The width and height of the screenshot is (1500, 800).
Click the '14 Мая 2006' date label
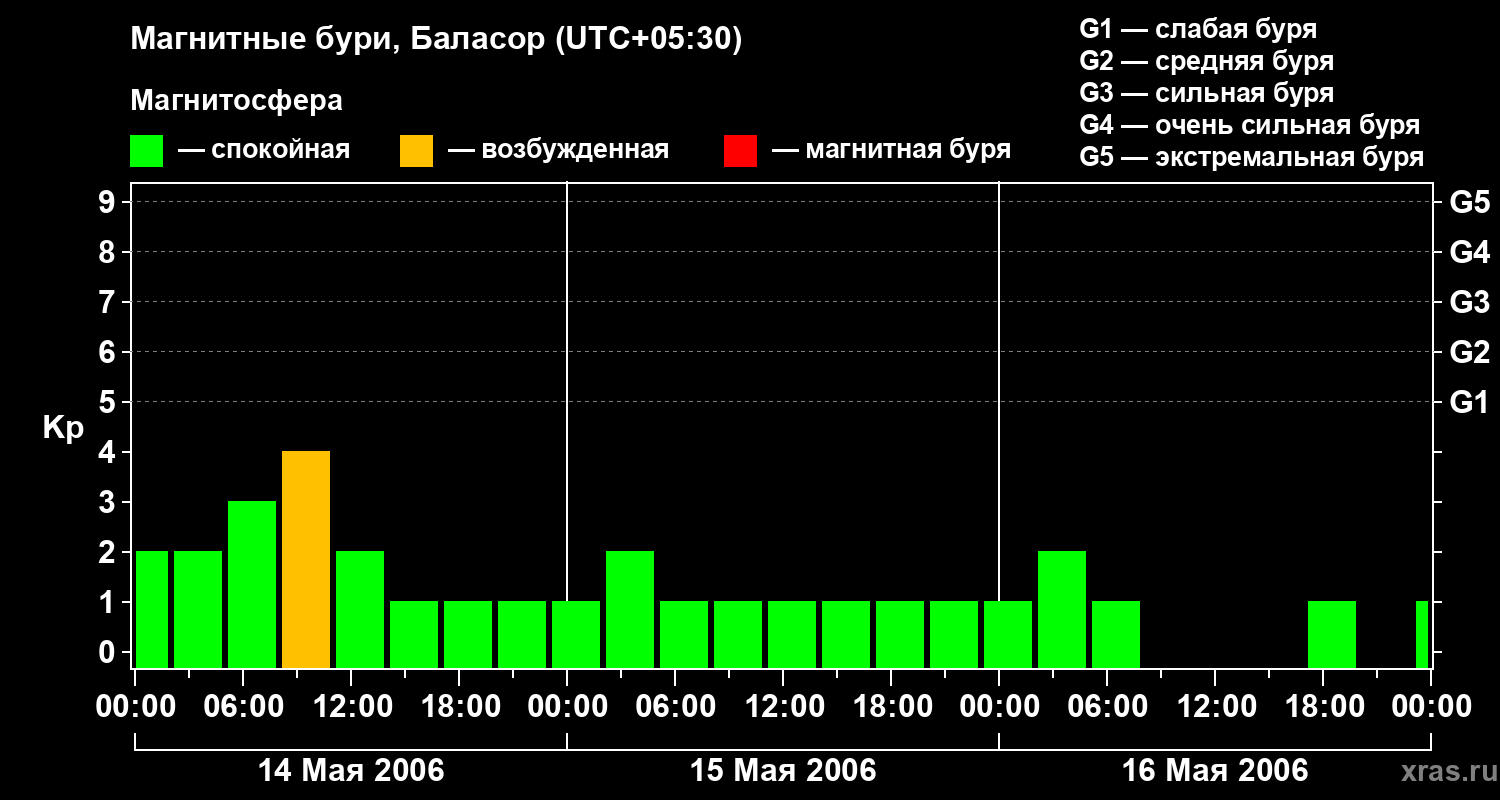(x=351, y=771)
